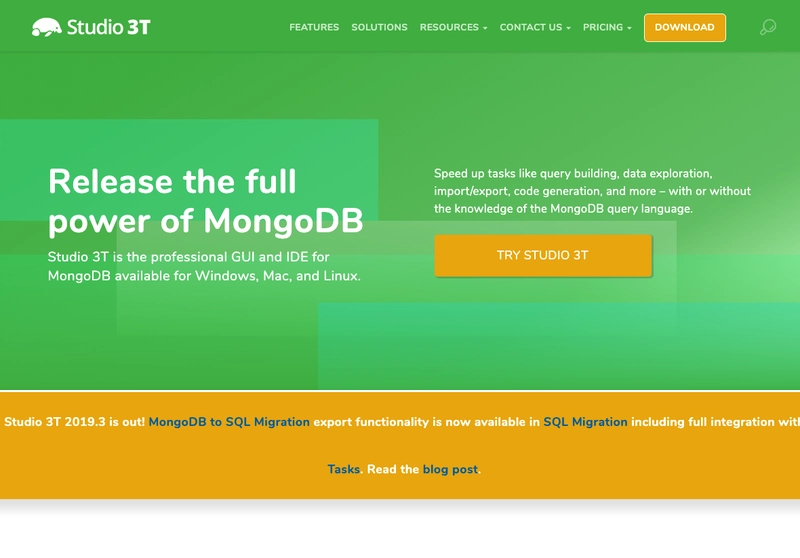This screenshot has height=558, width=800.
Task: Open the Features menu item
Action: 314,28
